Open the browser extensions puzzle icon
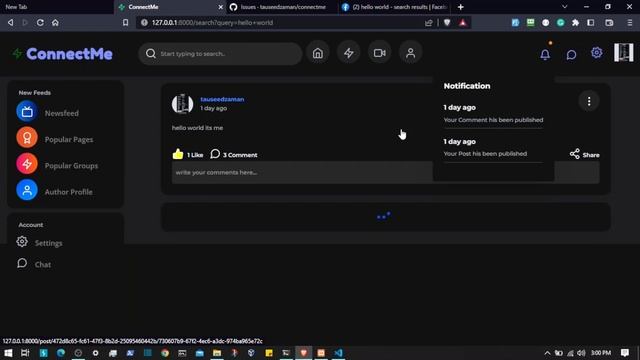 (x=575, y=23)
